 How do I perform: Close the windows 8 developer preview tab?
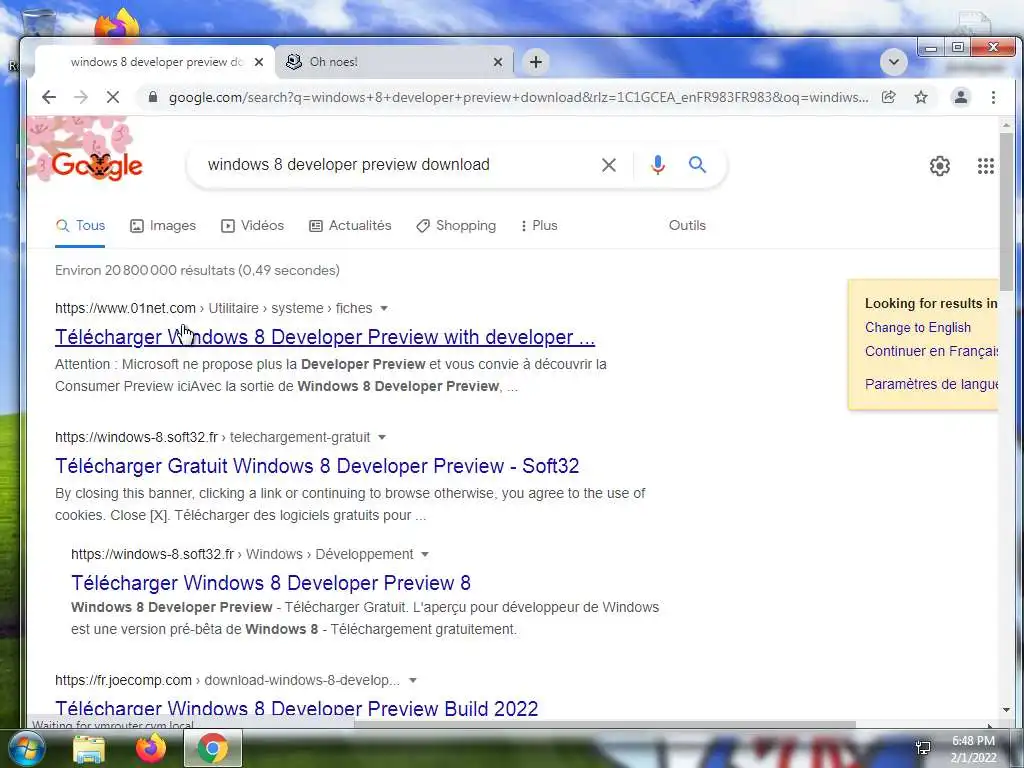(259, 62)
